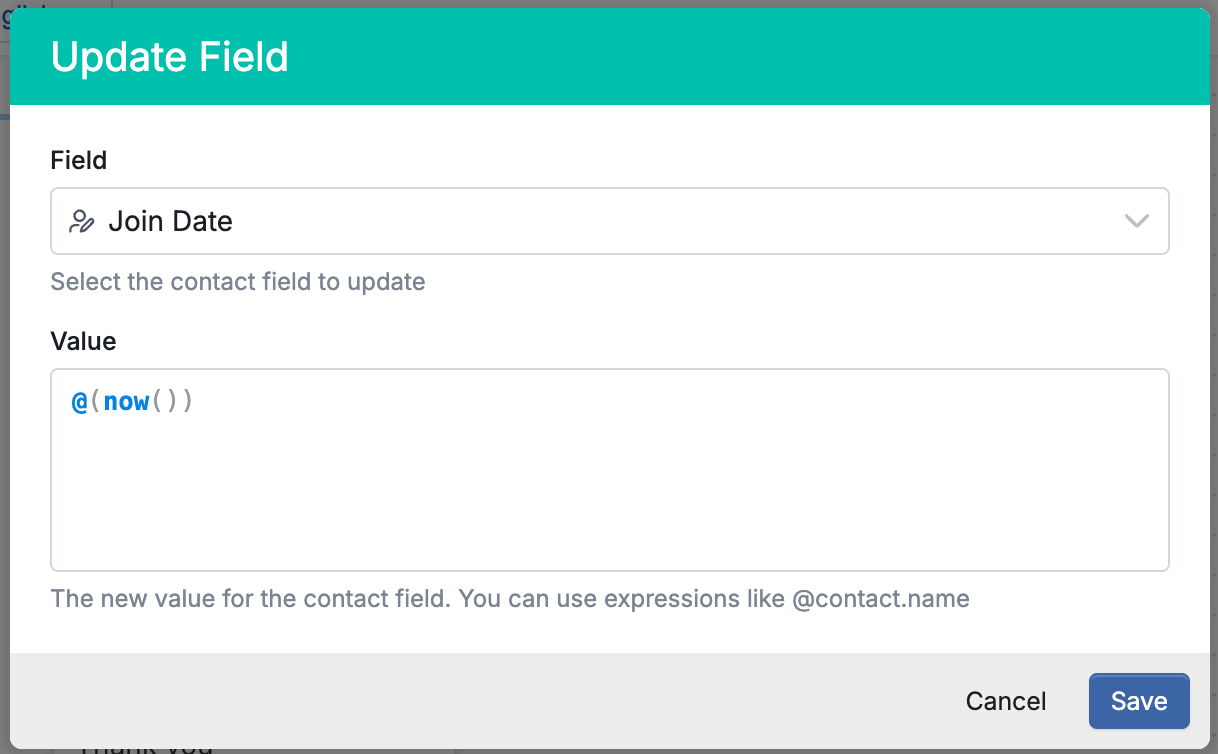
Task: Click the teal dialog header bar
Action: coord(609,57)
